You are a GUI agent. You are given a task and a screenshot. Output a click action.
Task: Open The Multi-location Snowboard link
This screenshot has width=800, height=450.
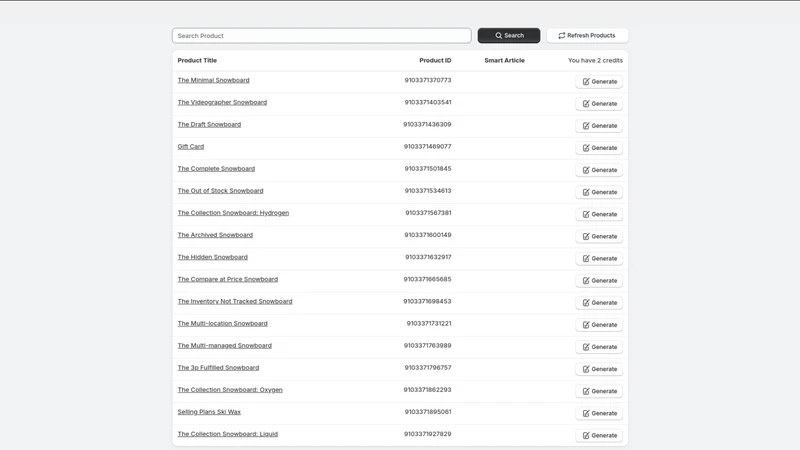tap(222, 323)
